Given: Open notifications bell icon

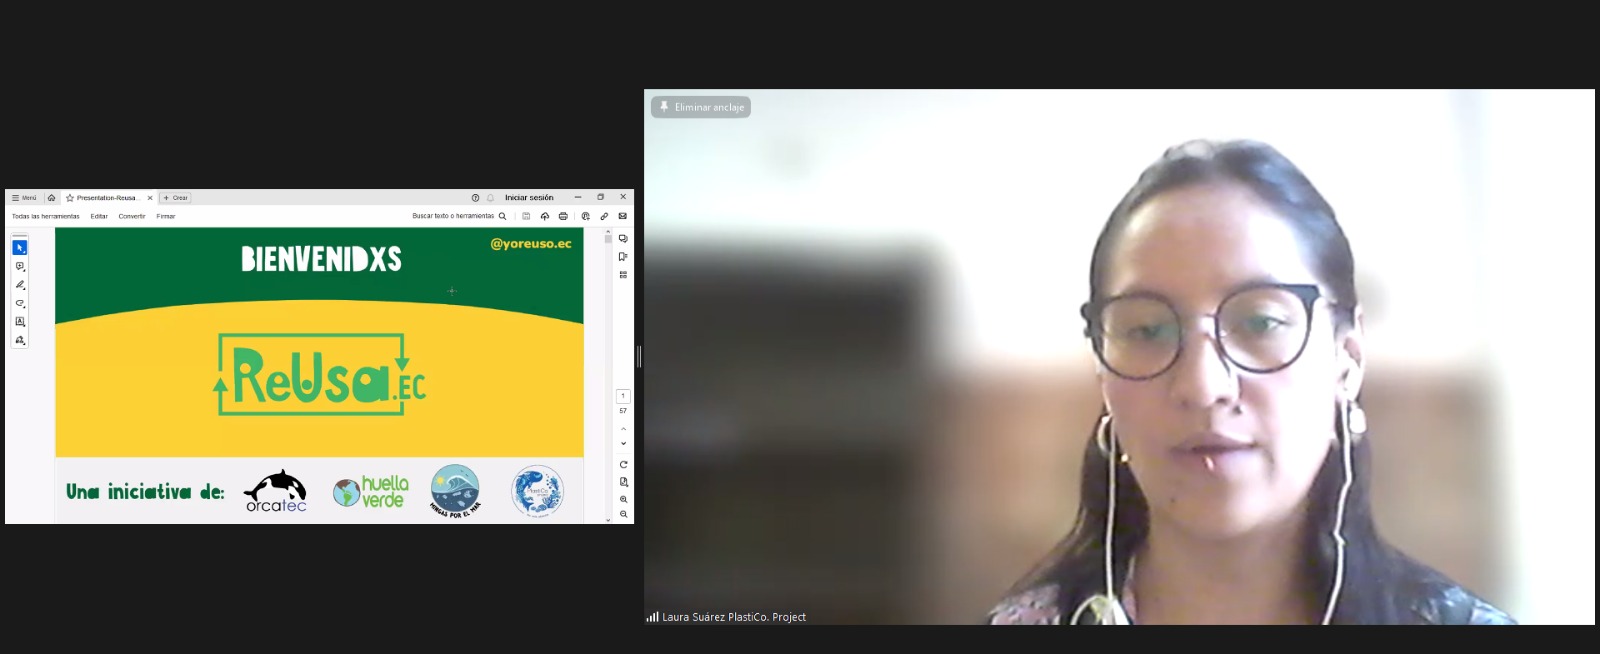Looking at the screenshot, I should [x=490, y=198].
